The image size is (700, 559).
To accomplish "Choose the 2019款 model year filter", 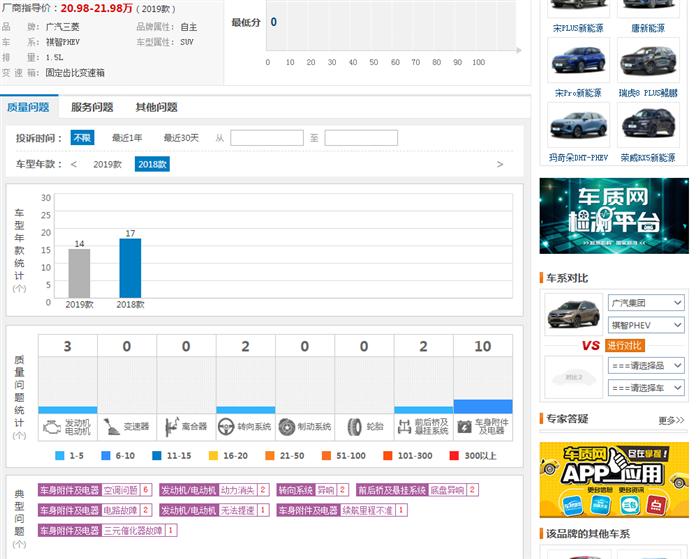I will [107, 164].
